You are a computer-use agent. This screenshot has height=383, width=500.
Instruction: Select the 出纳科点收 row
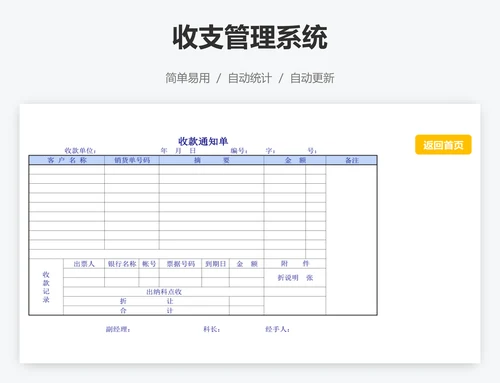click(x=164, y=292)
